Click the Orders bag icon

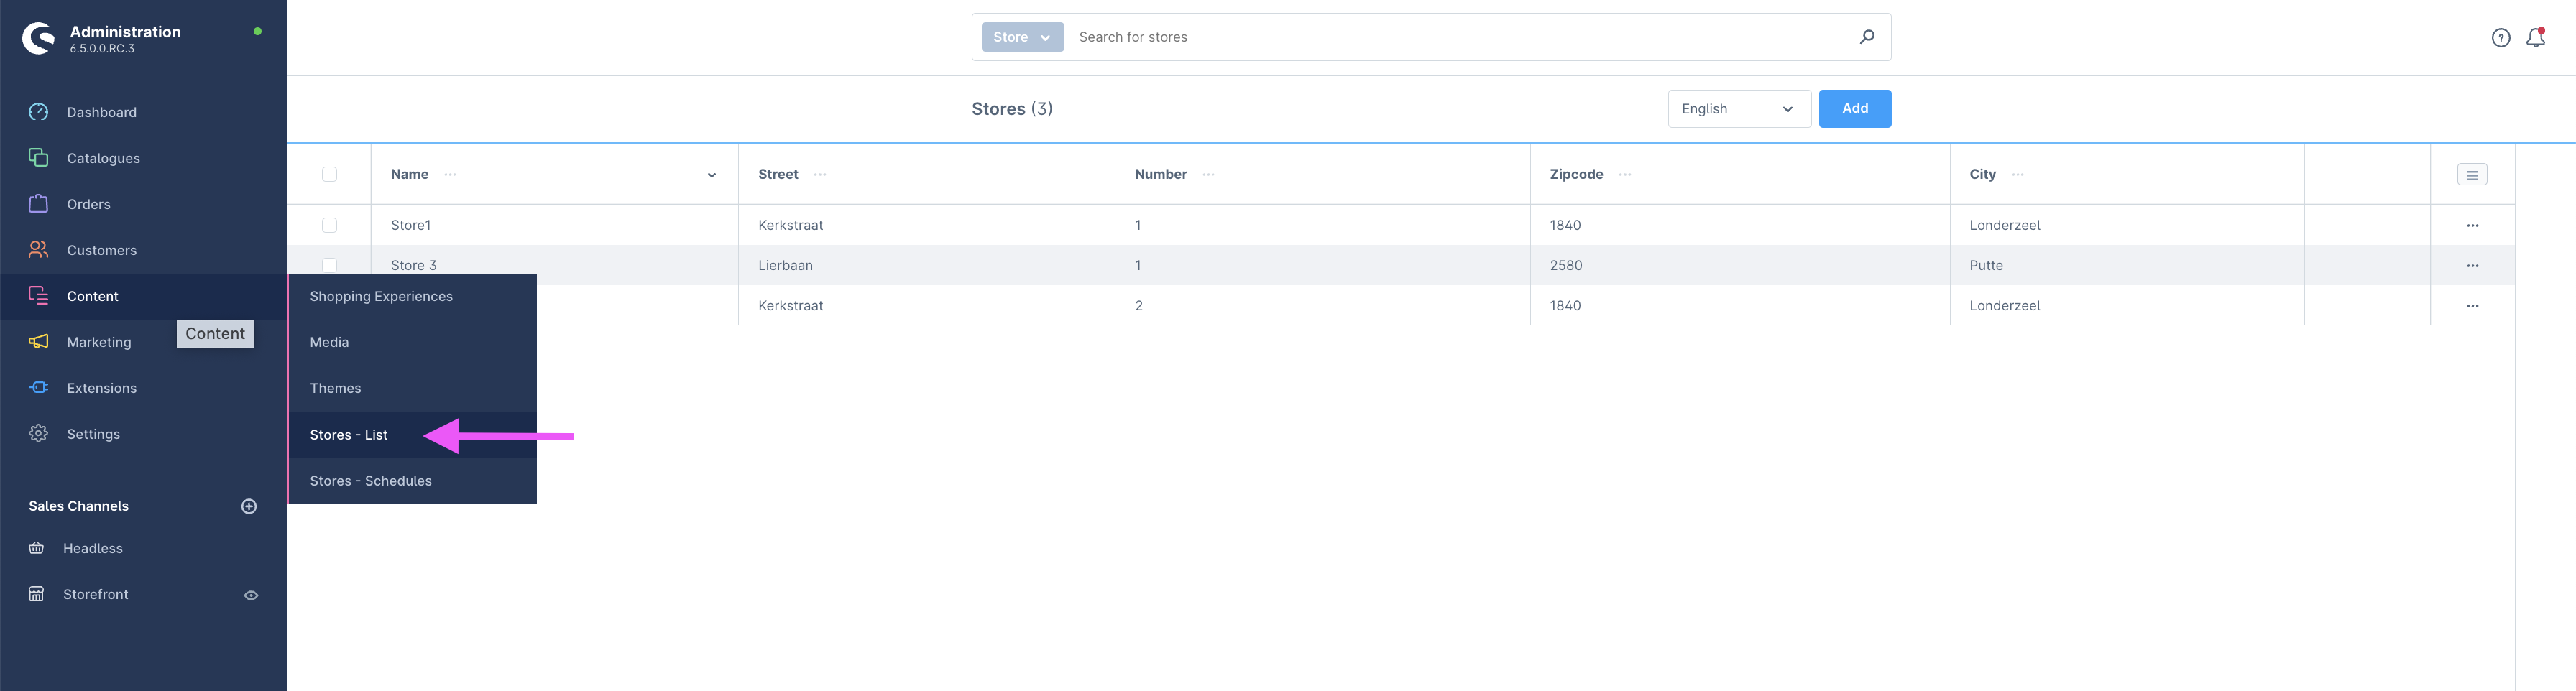pyautogui.click(x=38, y=204)
